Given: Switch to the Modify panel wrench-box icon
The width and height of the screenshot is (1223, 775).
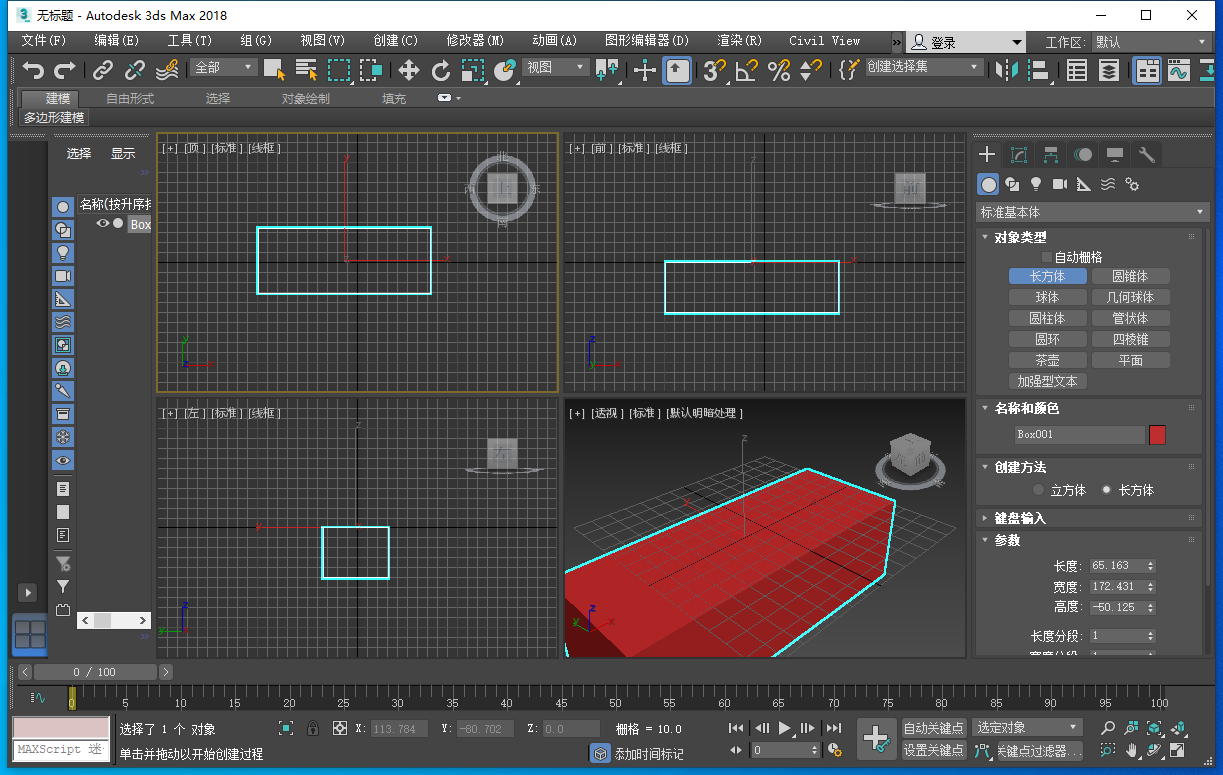Looking at the screenshot, I should pos(1019,154).
